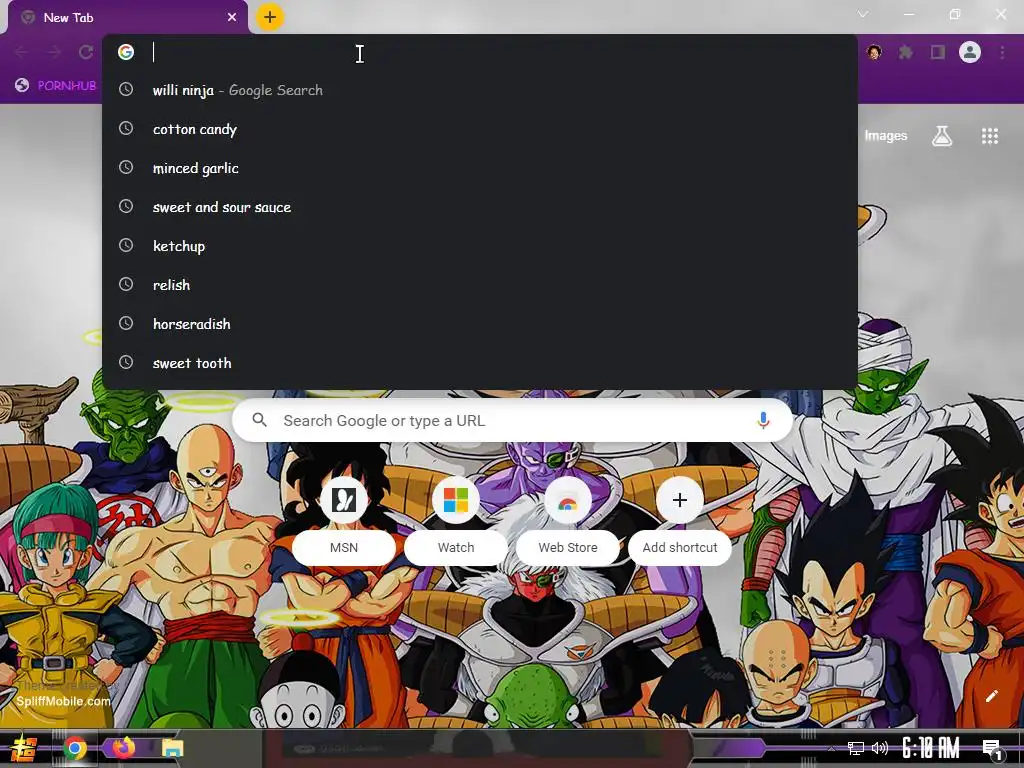The width and height of the screenshot is (1024, 768).
Task: Open the tab search chevron dropdown
Action: [863, 14]
